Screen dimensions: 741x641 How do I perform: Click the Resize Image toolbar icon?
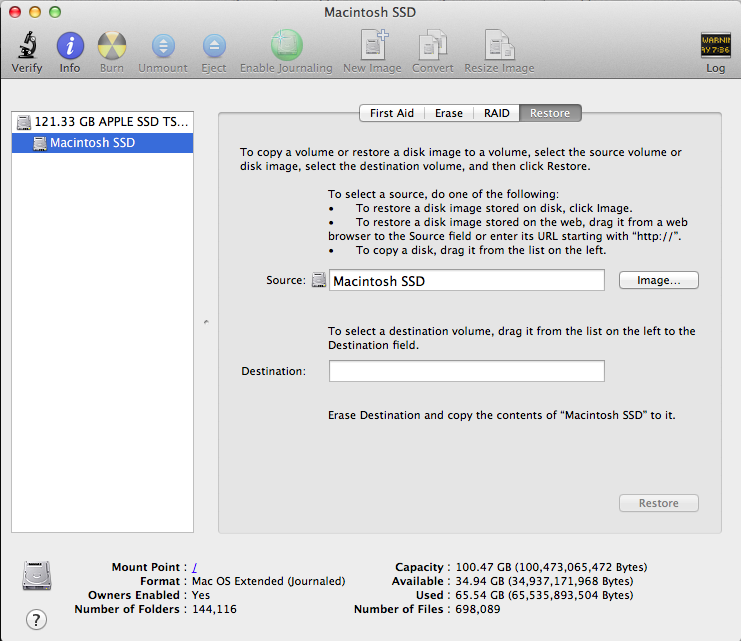(x=500, y=45)
